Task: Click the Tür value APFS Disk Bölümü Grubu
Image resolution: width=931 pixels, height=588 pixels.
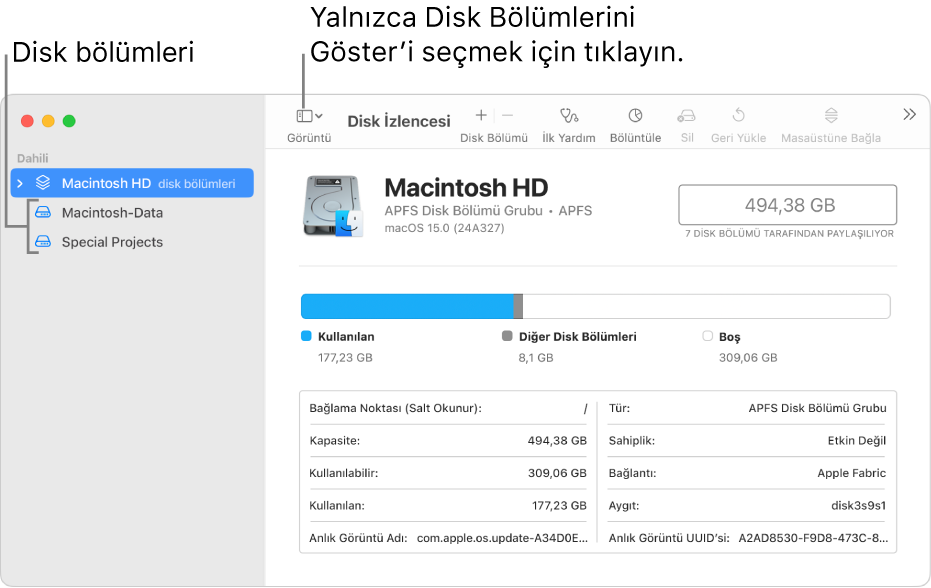Action: click(818, 408)
